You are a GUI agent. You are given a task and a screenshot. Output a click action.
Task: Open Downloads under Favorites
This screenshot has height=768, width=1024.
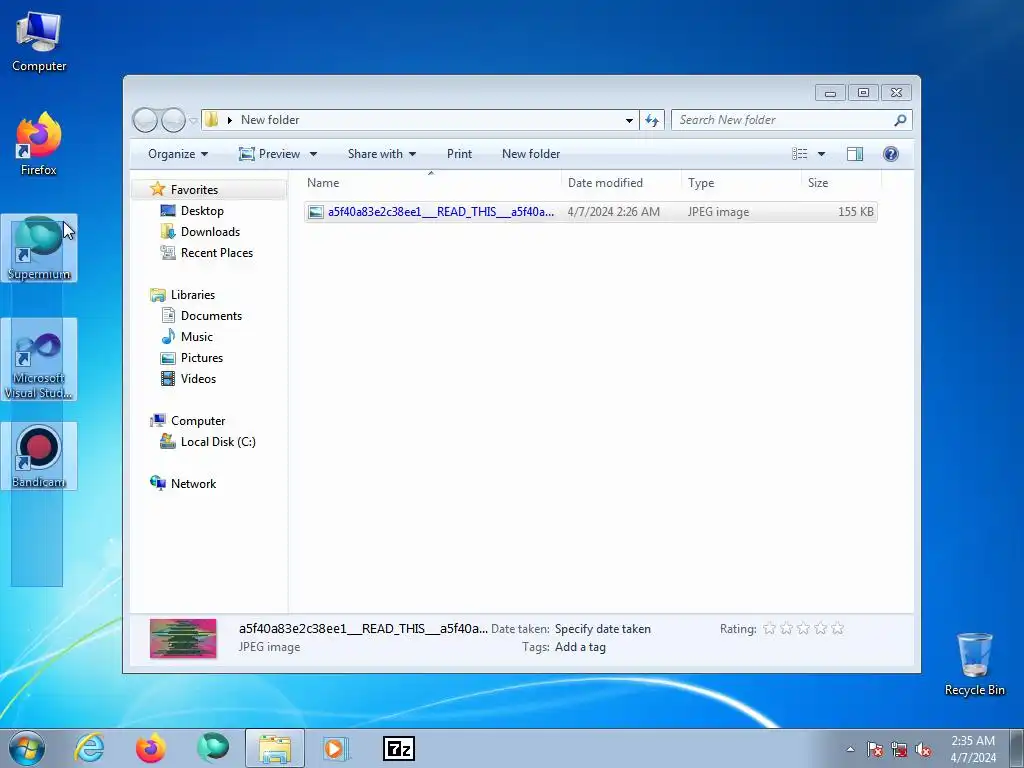coord(210,232)
